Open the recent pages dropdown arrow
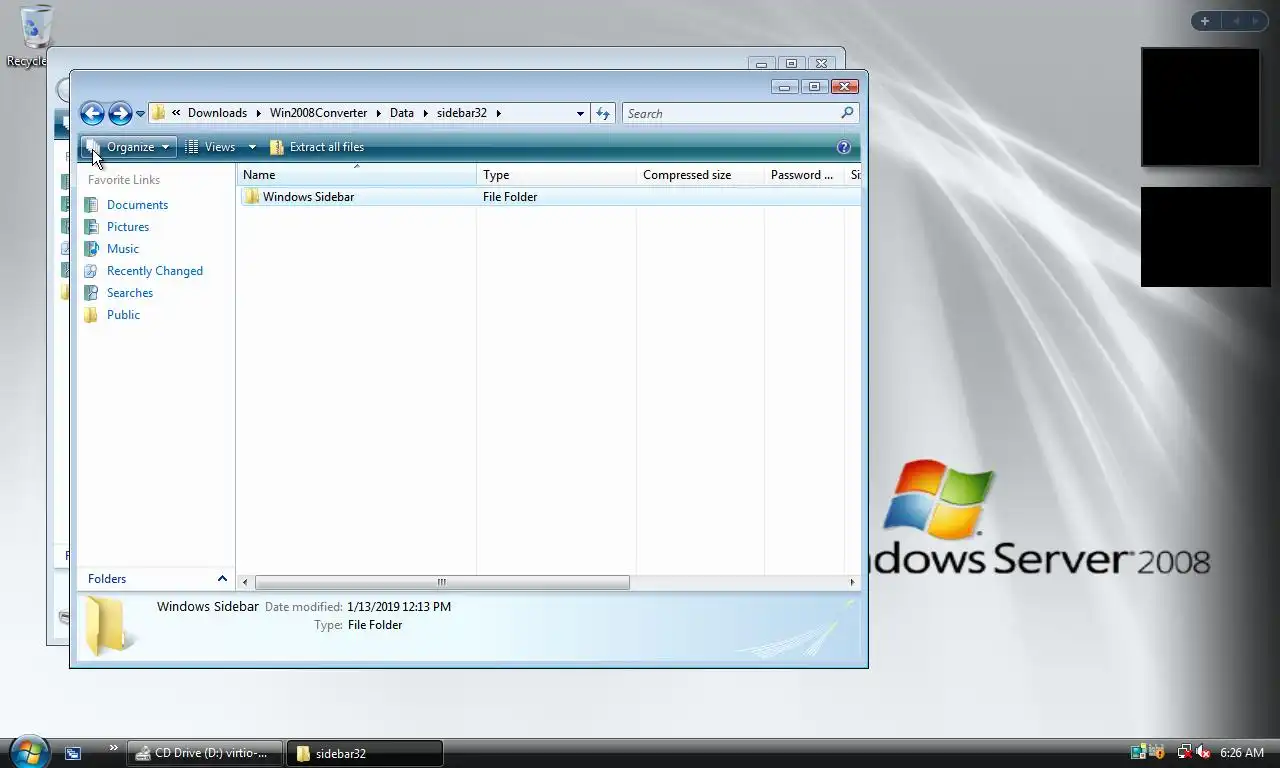 click(140, 114)
